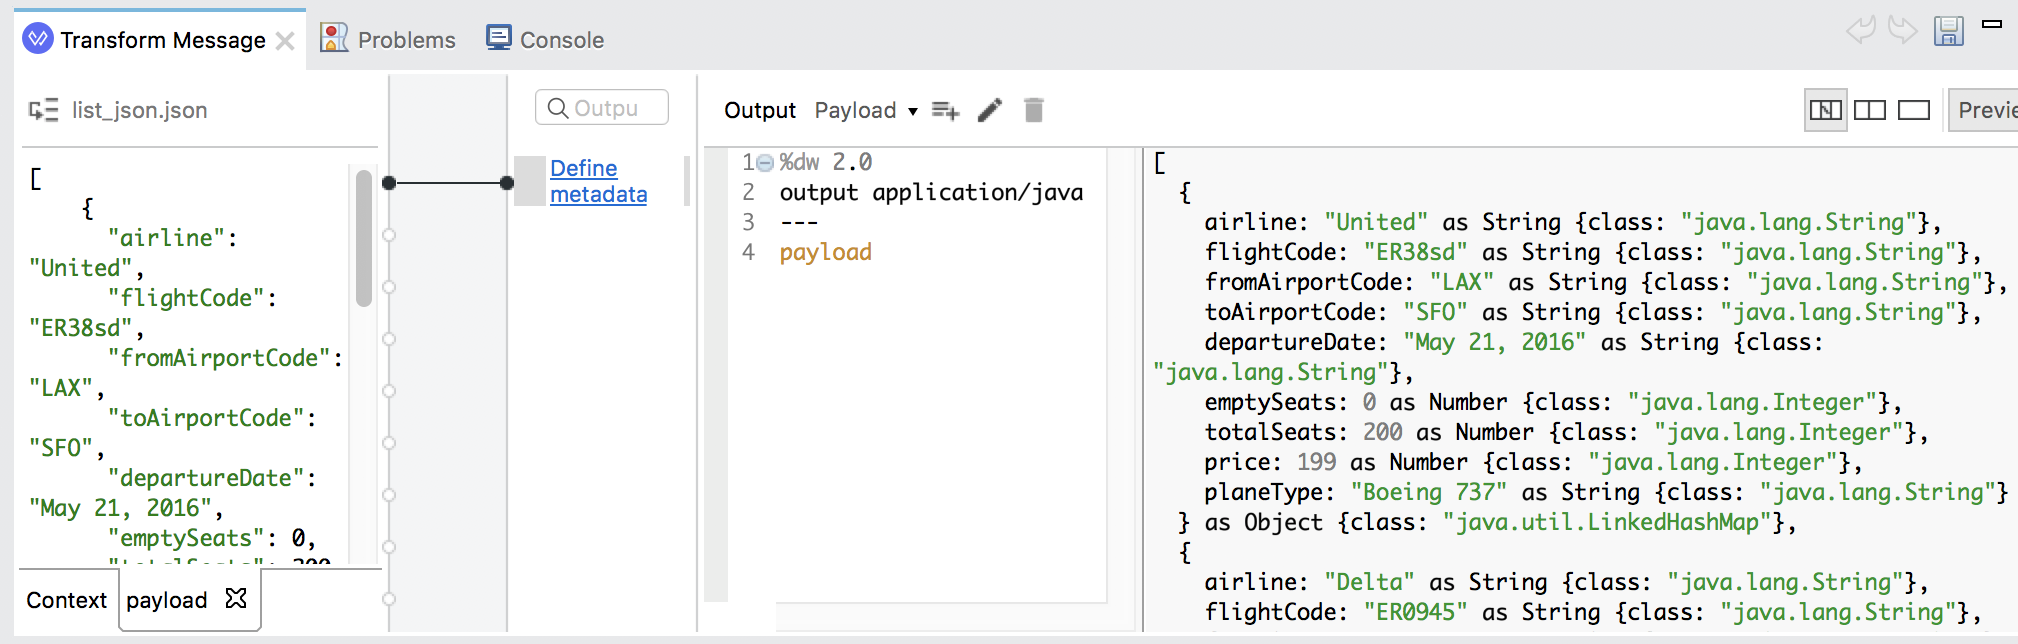Collapse the script header fold marker

[765, 163]
